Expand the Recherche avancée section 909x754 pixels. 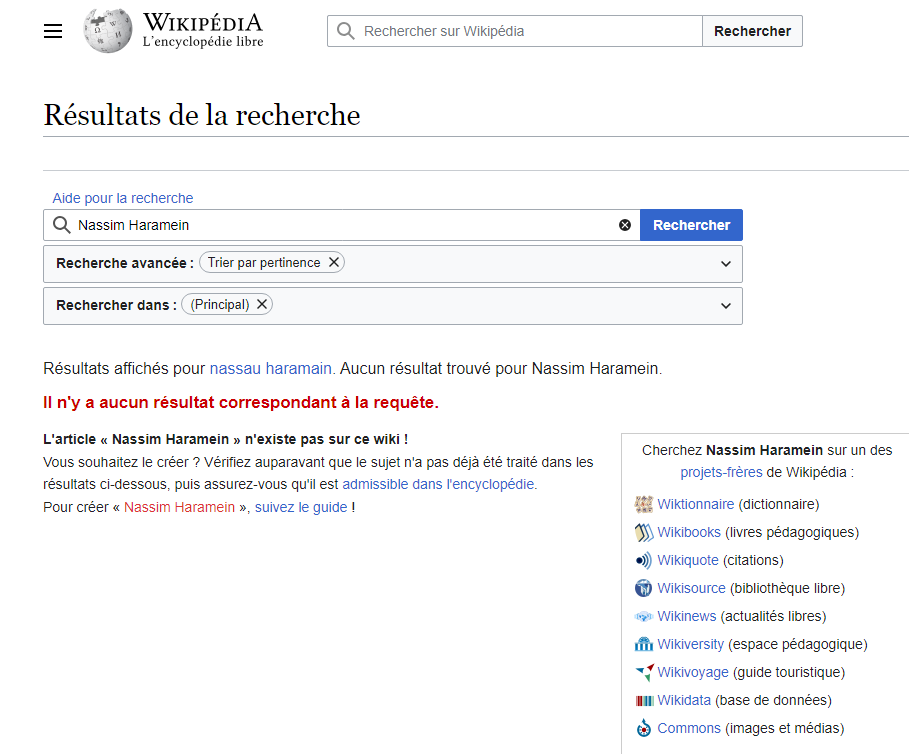coord(726,264)
